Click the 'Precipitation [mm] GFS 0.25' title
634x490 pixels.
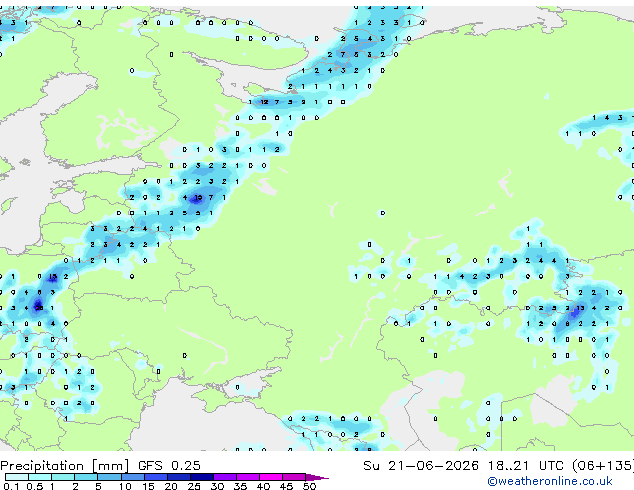[100, 466]
